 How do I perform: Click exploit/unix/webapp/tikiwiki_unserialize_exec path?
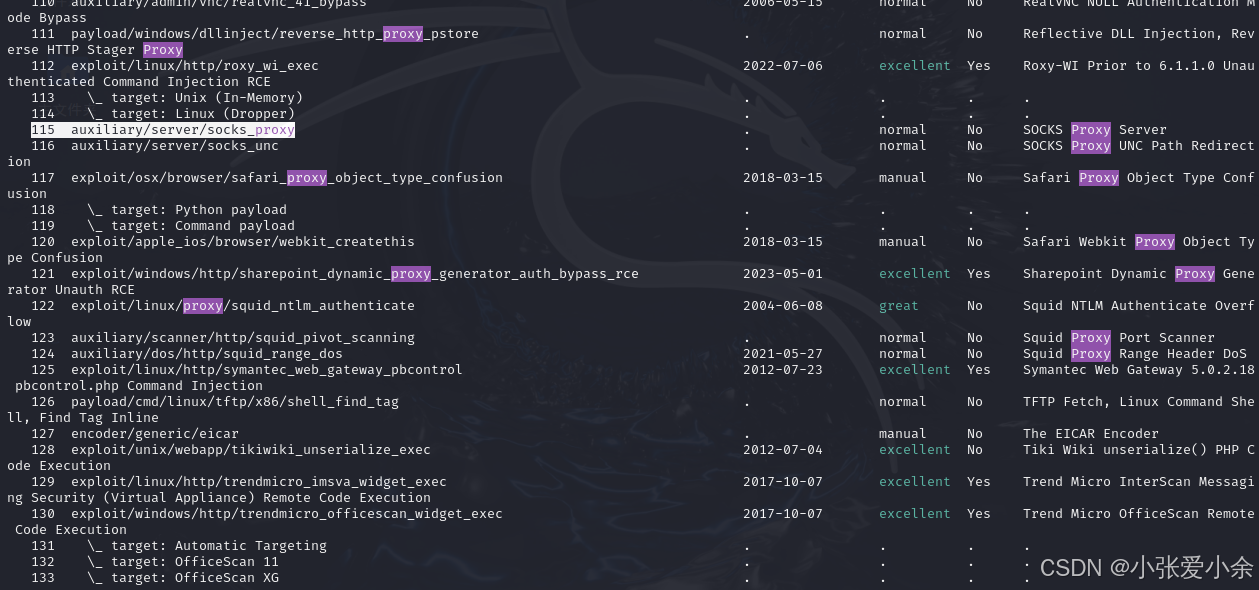tap(251, 450)
